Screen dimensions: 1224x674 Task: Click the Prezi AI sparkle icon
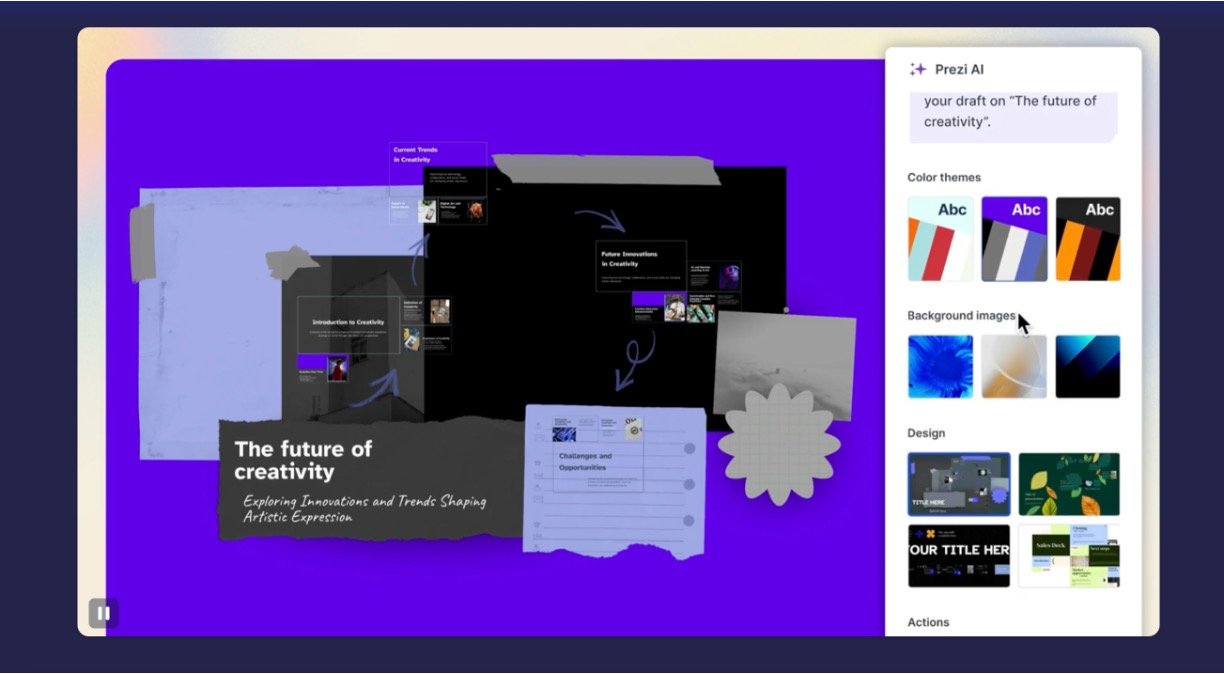918,69
